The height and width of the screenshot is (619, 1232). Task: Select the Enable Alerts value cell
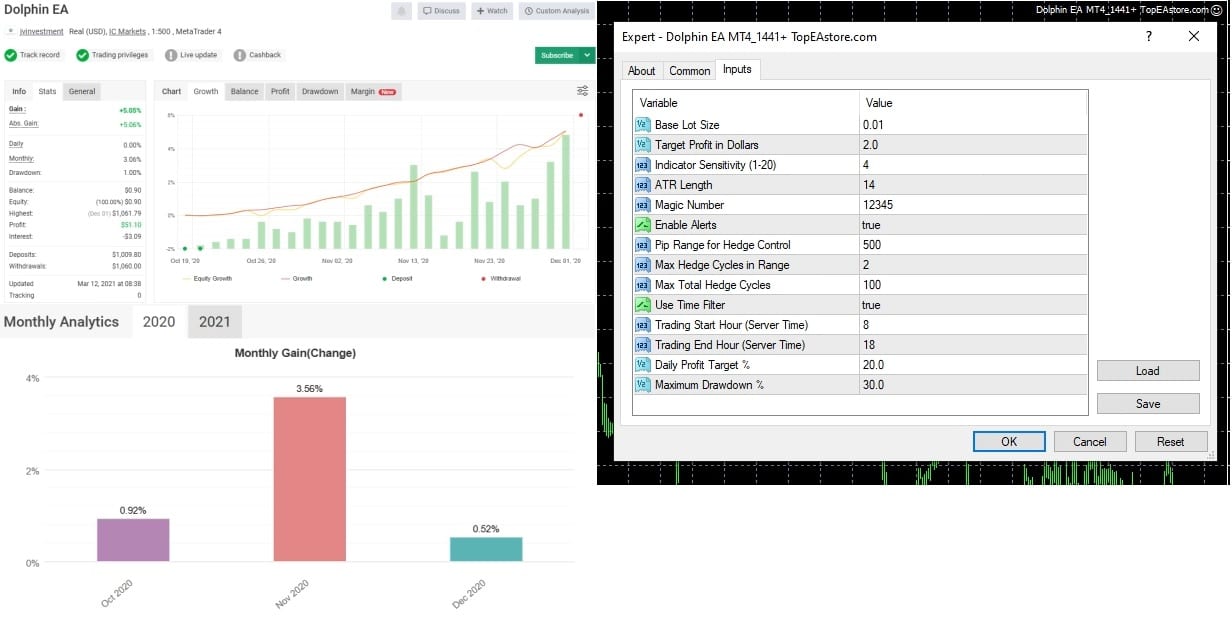tap(973, 225)
